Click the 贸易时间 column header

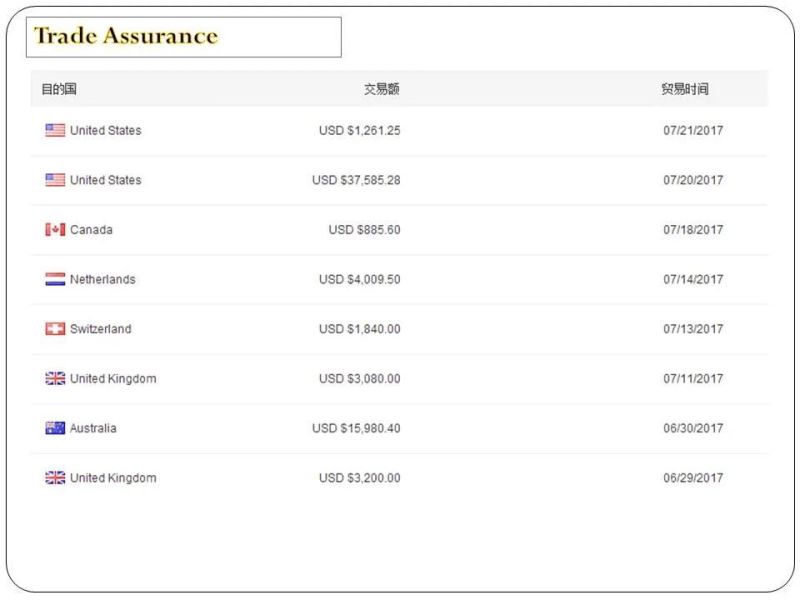[x=685, y=89]
